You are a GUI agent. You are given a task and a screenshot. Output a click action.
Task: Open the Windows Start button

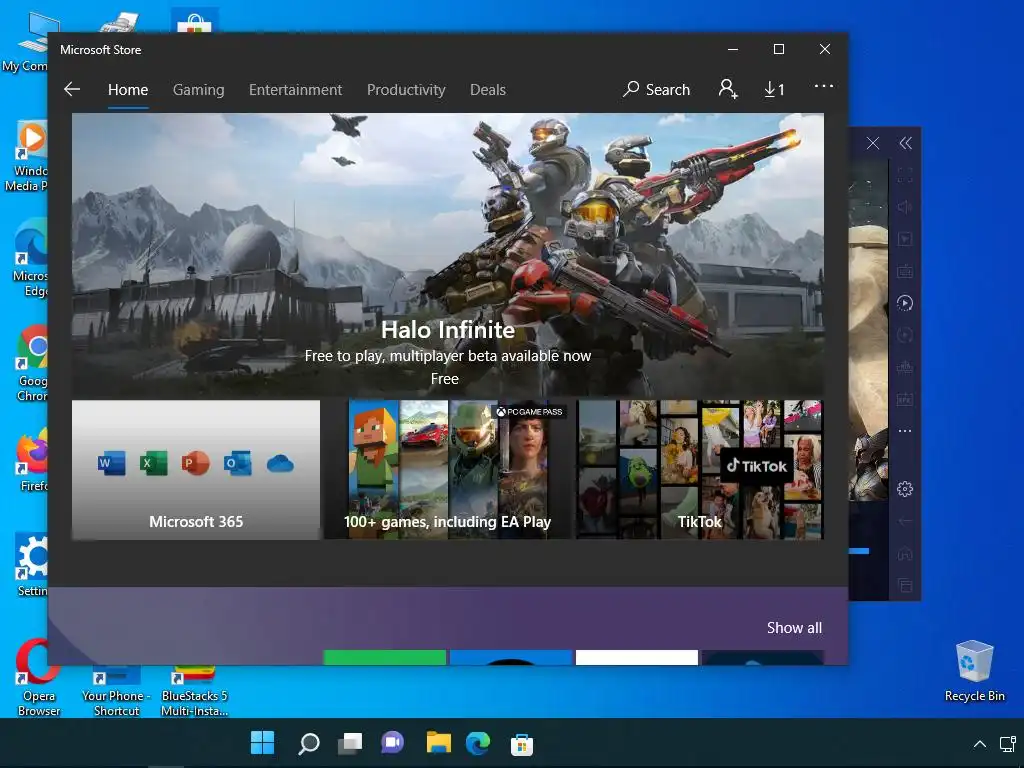coord(263,743)
